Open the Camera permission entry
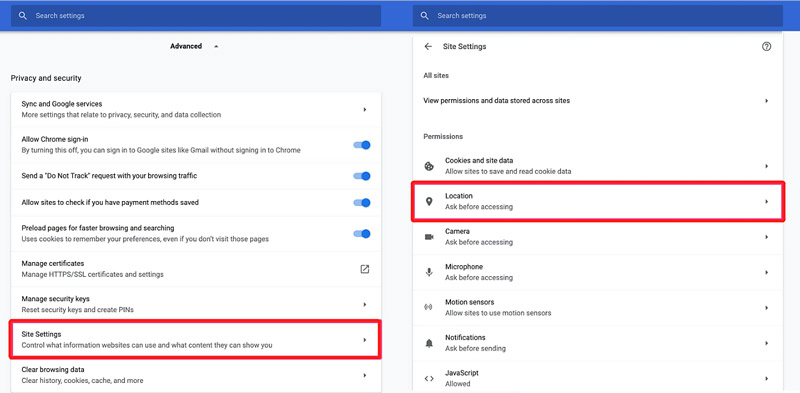This screenshot has height=393, width=800. [x=597, y=237]
